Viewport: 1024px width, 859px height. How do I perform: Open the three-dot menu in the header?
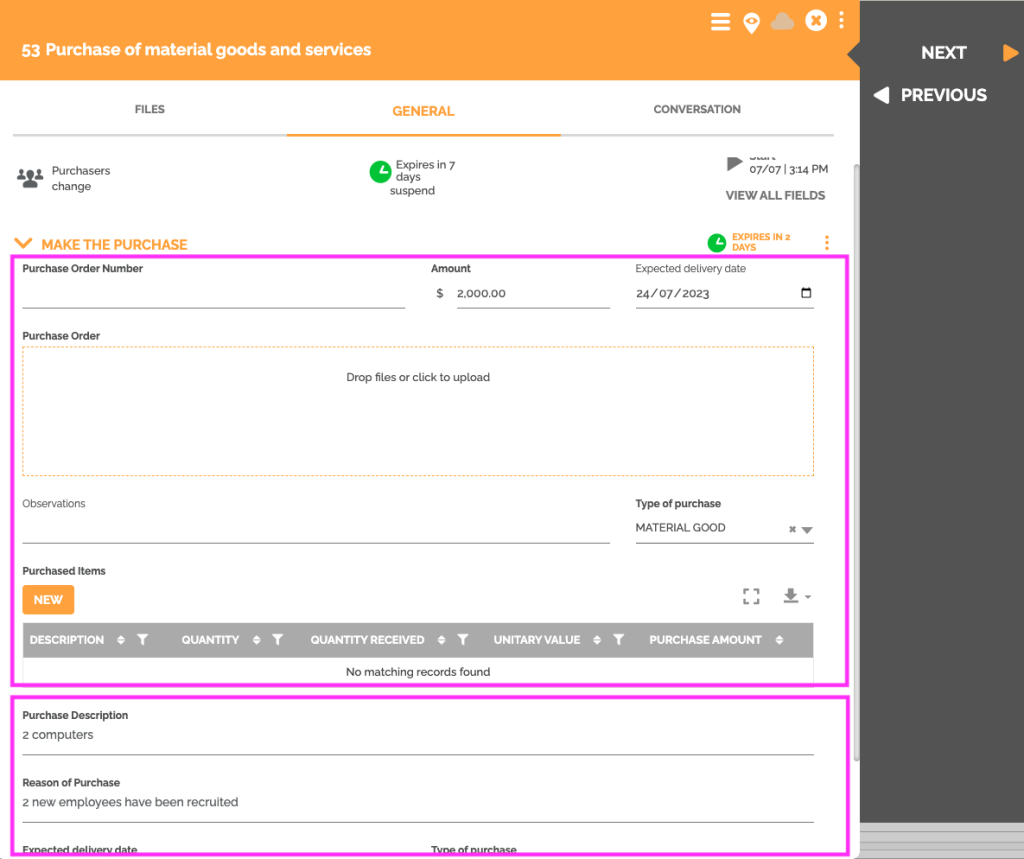pos(841,21)
